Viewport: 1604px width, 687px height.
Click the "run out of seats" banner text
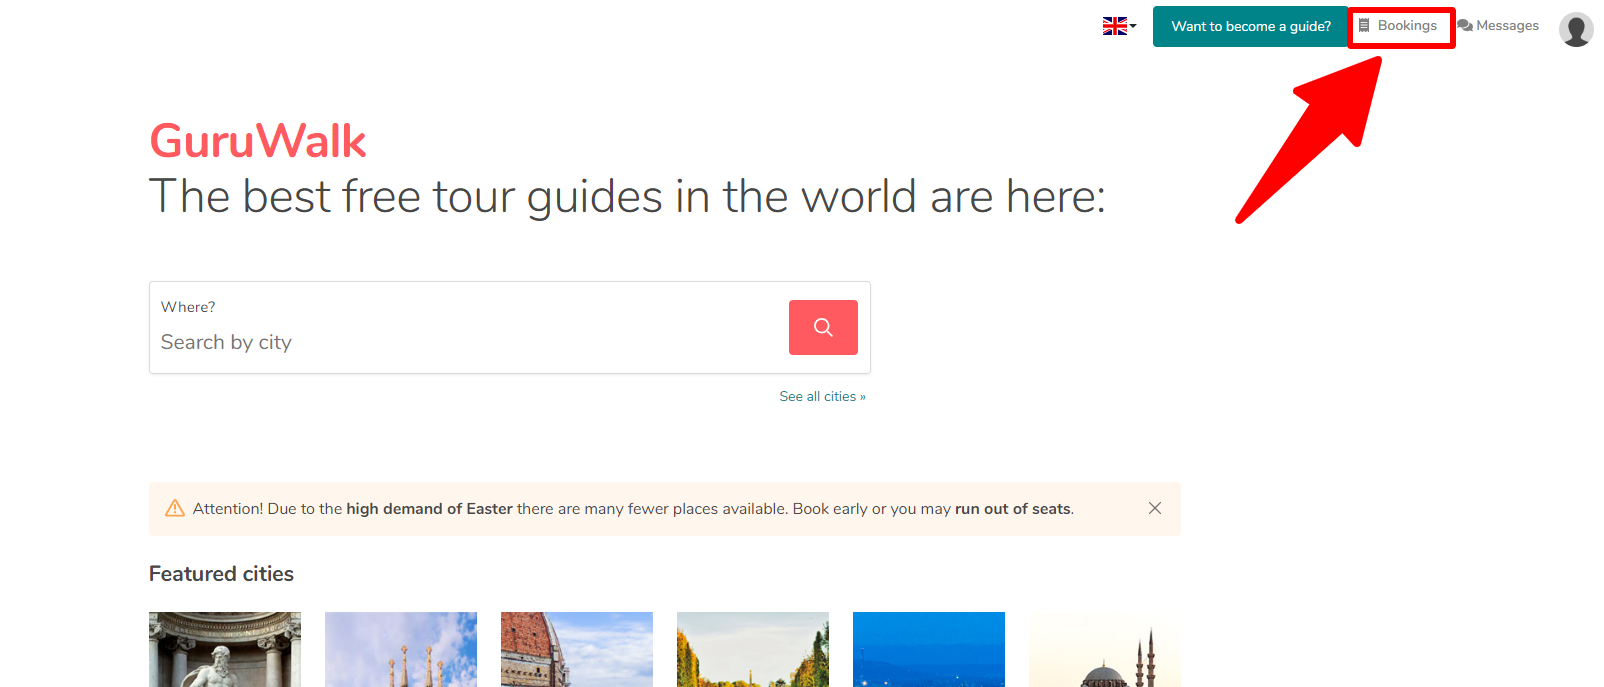[x=1012, y=509]
